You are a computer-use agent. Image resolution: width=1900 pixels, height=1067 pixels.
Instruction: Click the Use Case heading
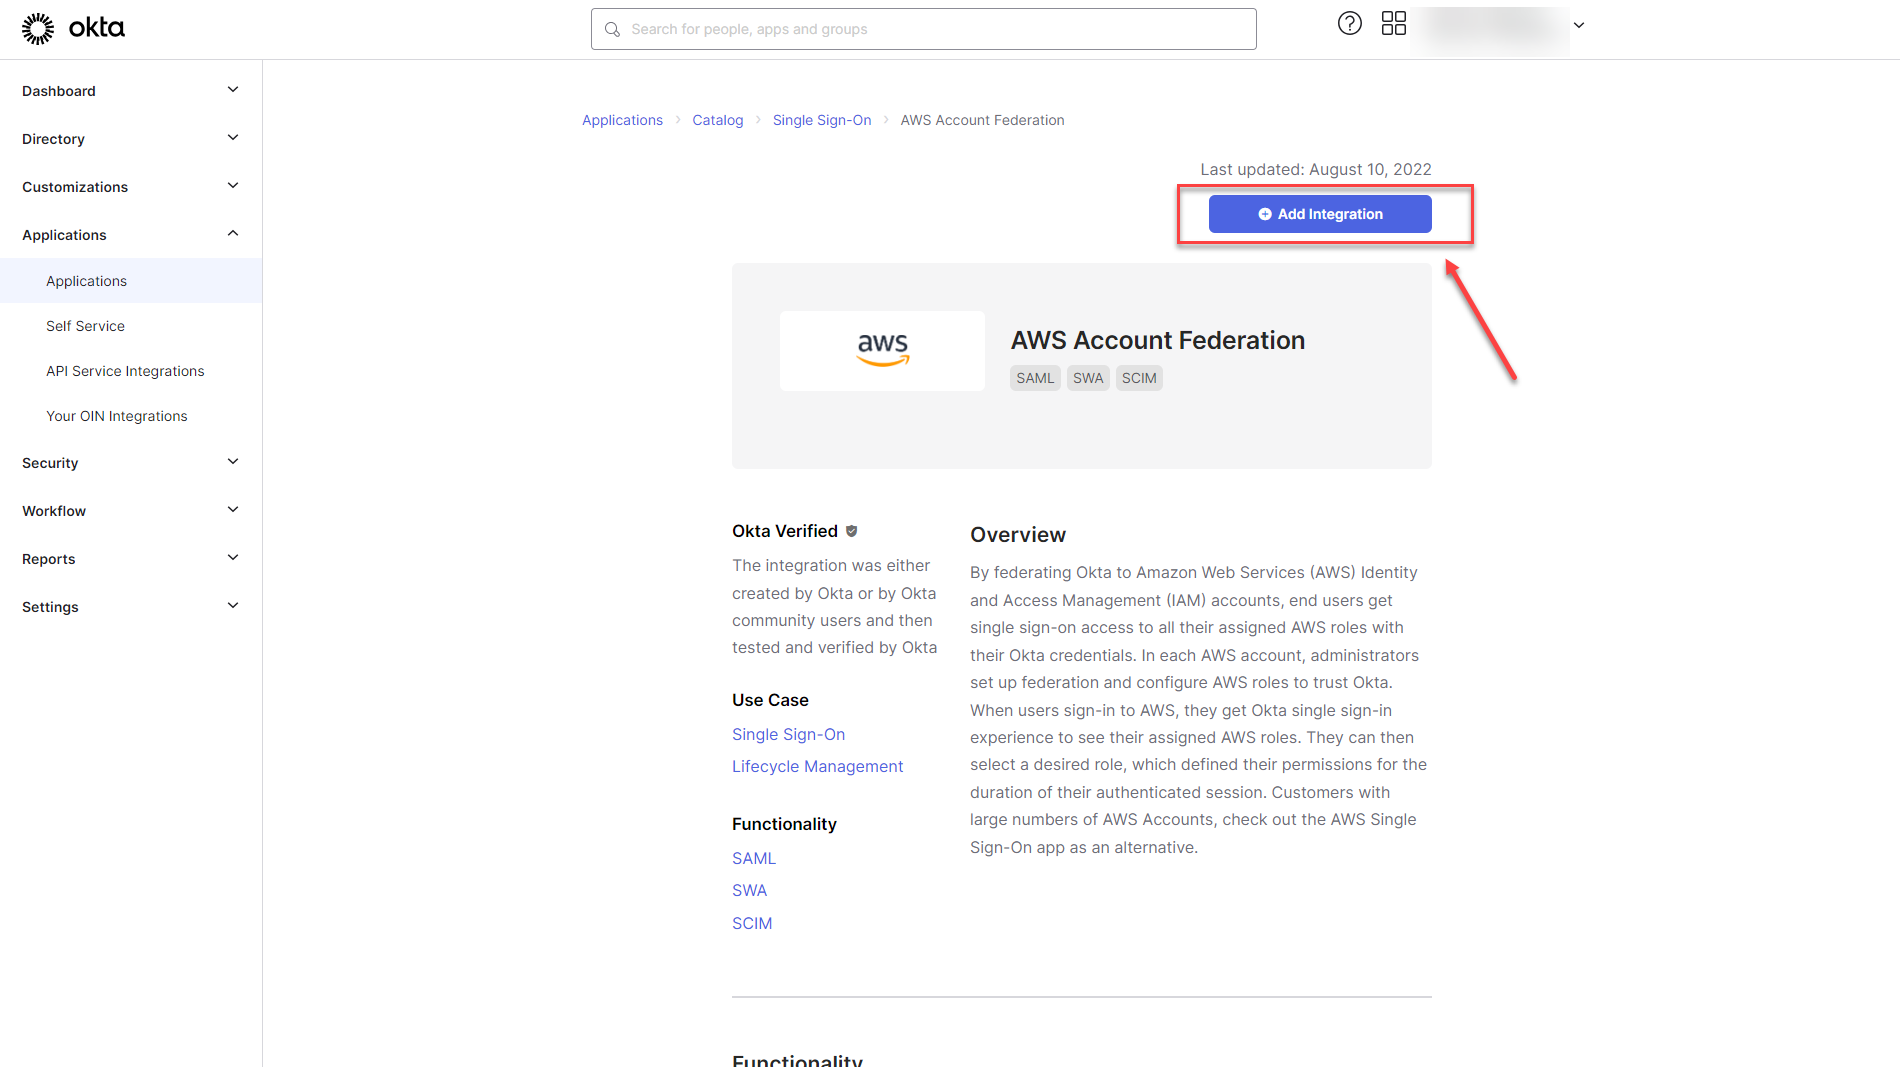coord(770,700)
